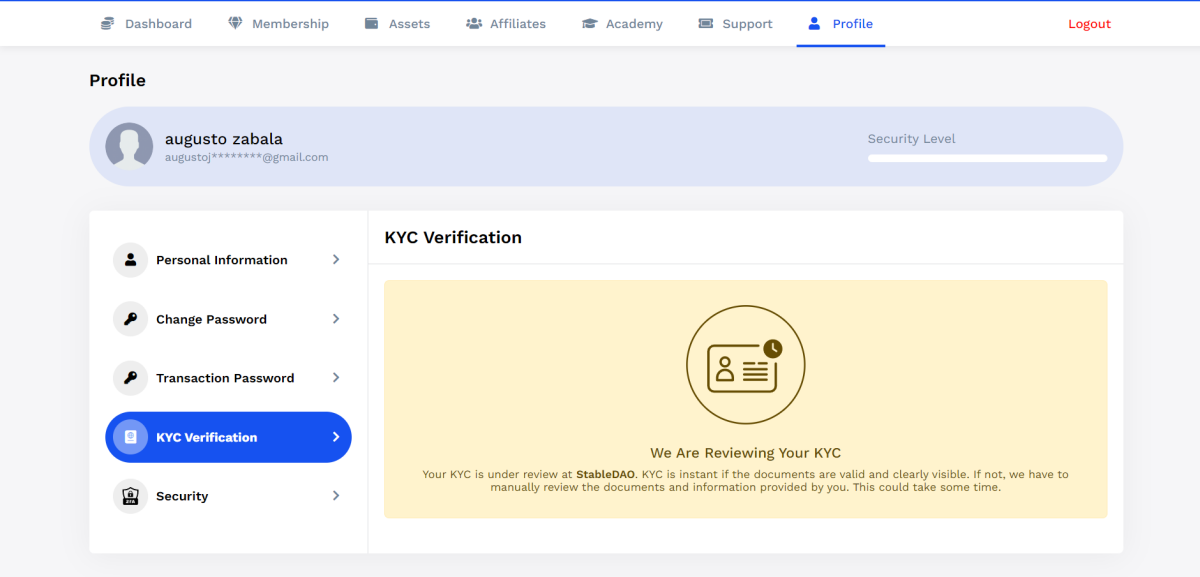Expand the Transaction Password chevron
This screenshot has width=1200, height=577.
[336, 378]
